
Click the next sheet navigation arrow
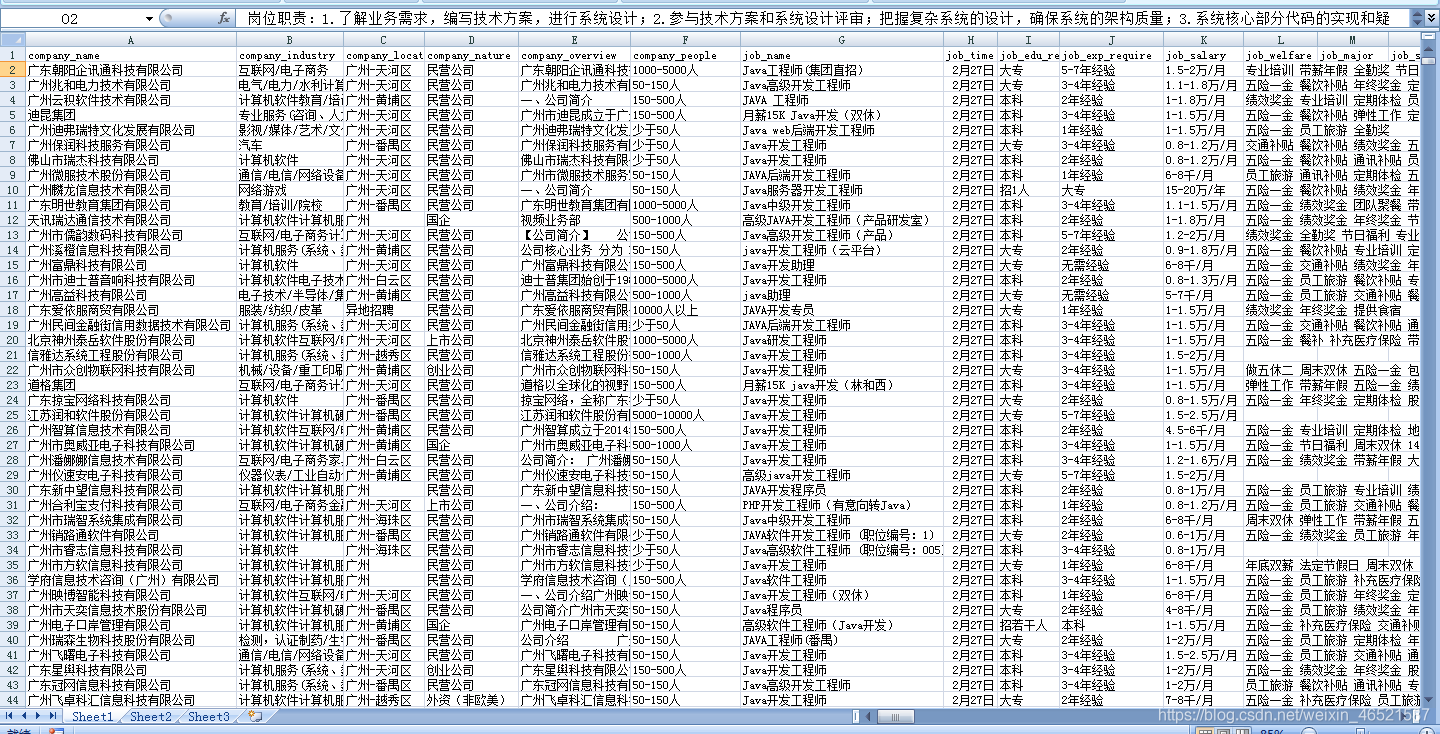tap(39, 716)
